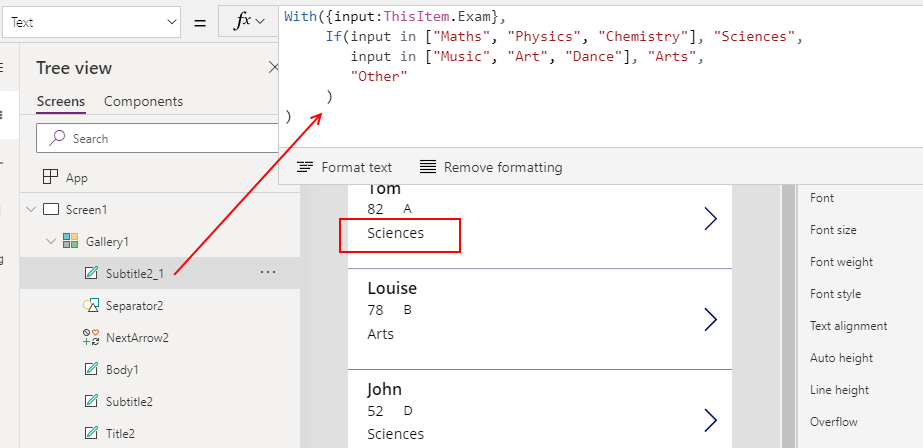Click the NextArrow2 icon in tree view
Image resolution: width=923 pixels, height=448 pixels.
click(92, 337)
